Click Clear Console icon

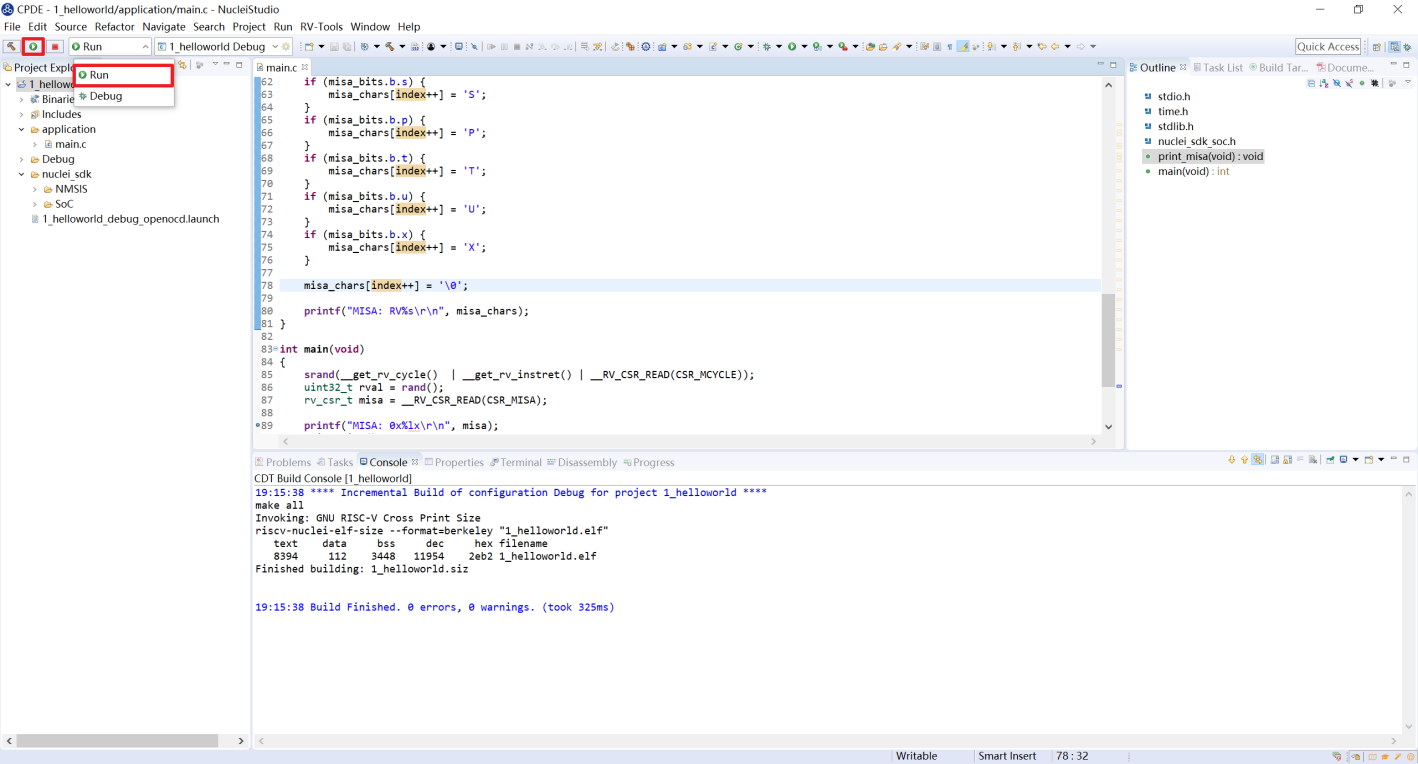pos(1312,460)
